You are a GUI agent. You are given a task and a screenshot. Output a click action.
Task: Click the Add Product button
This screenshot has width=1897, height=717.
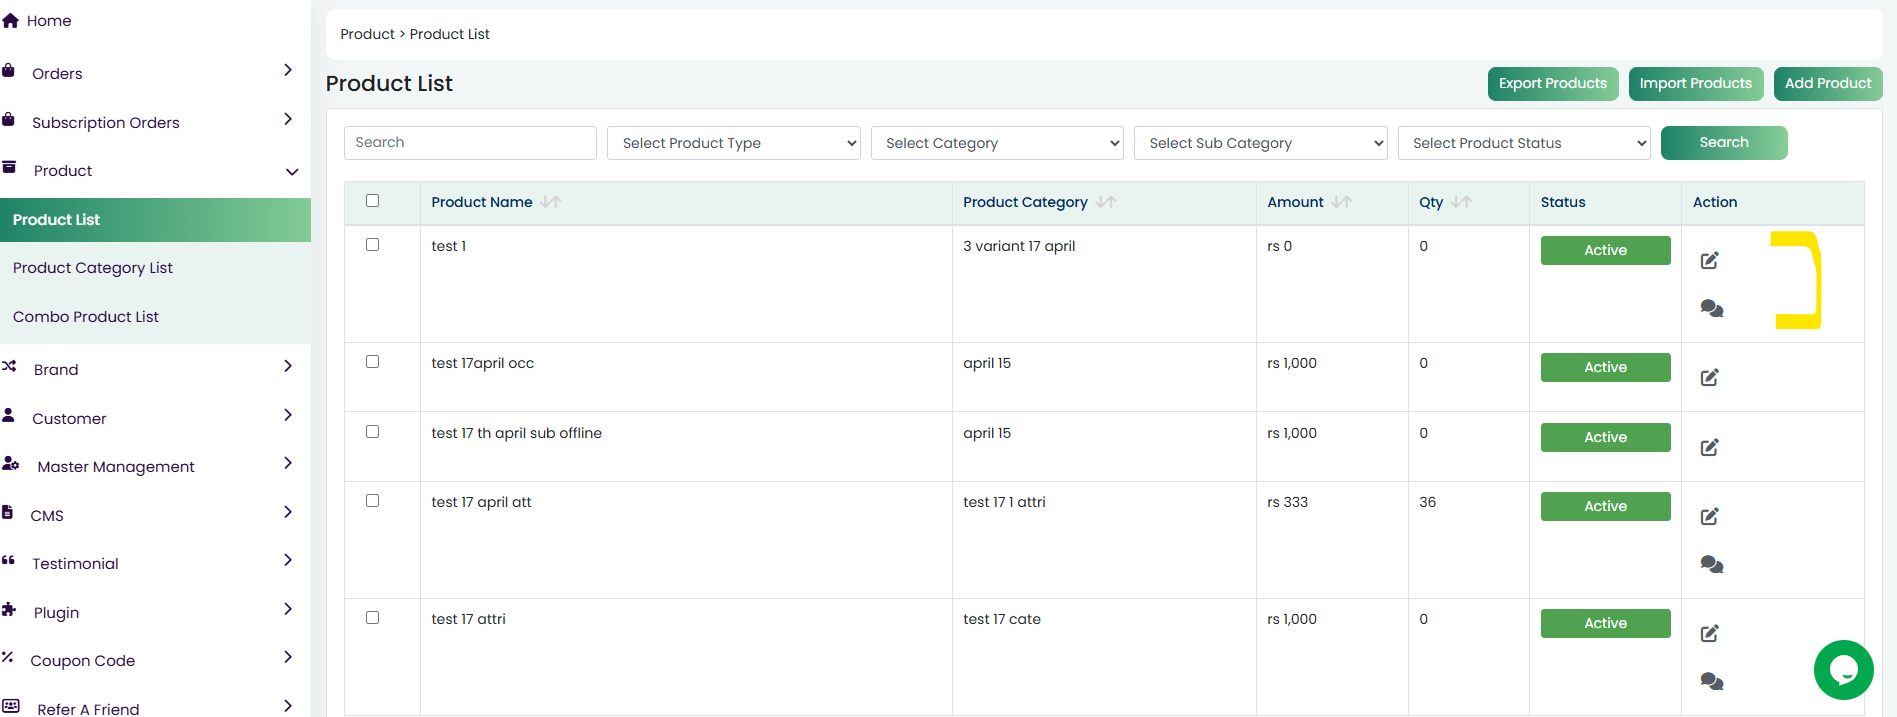[1828, 84]
